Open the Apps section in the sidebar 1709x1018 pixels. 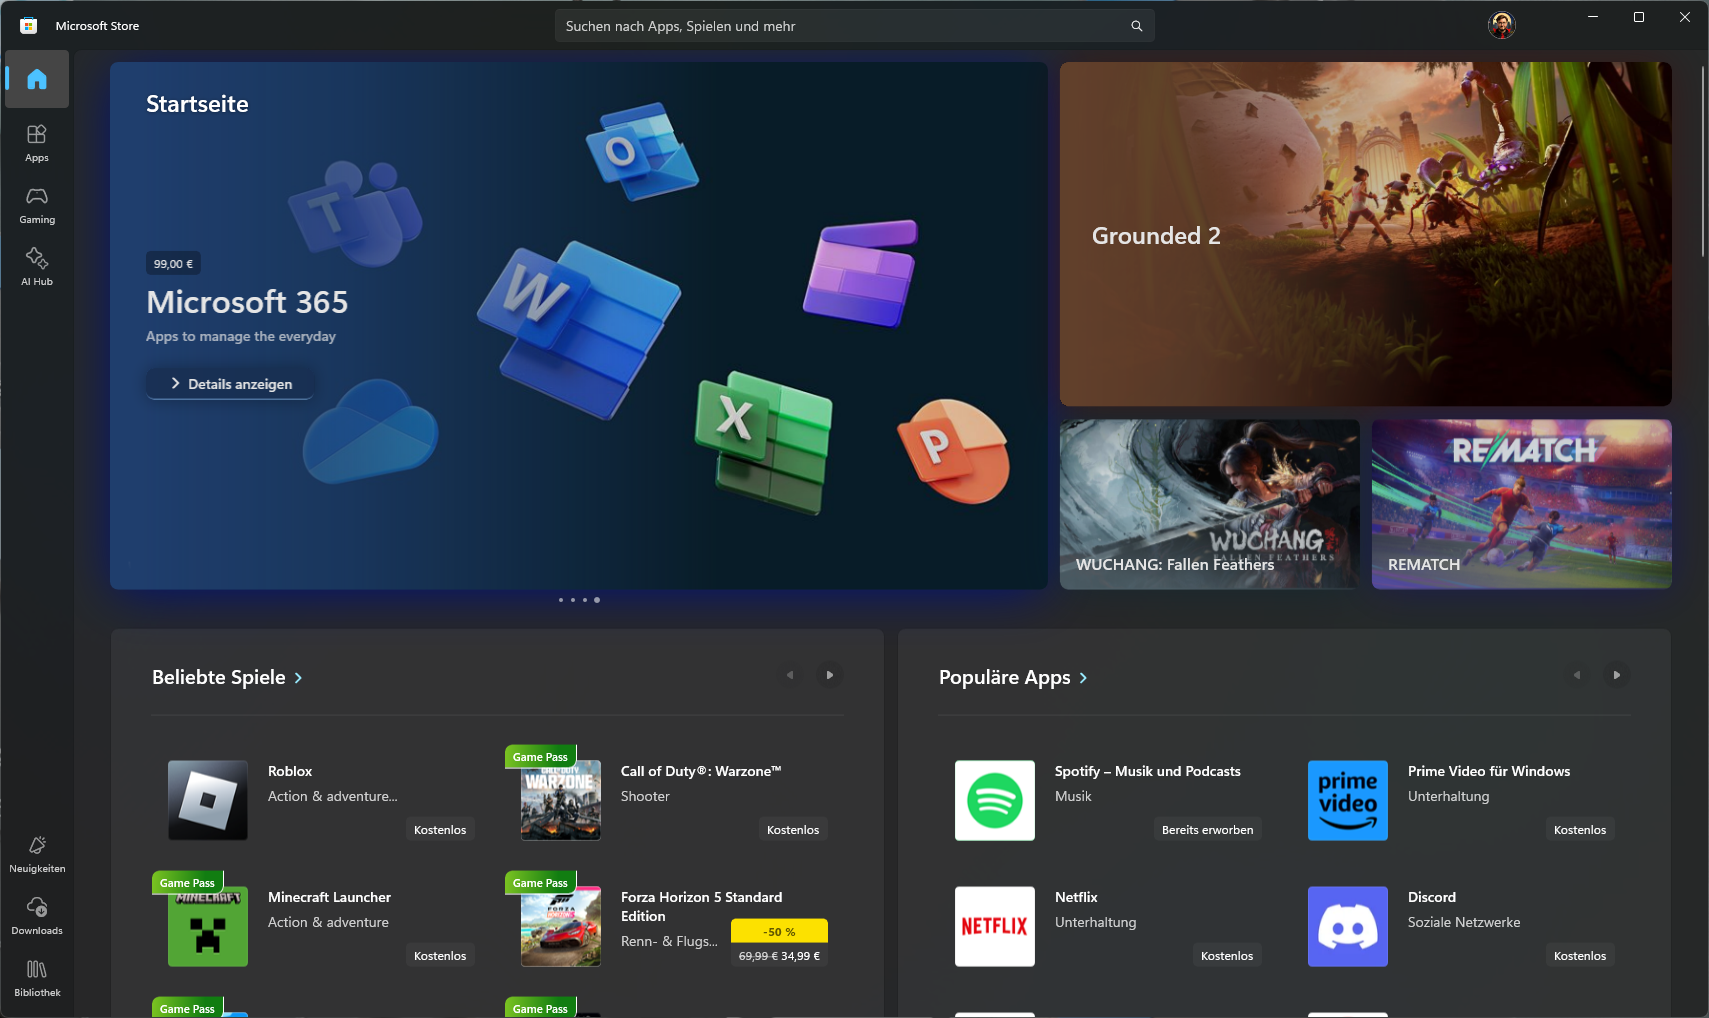pos(37,142)
